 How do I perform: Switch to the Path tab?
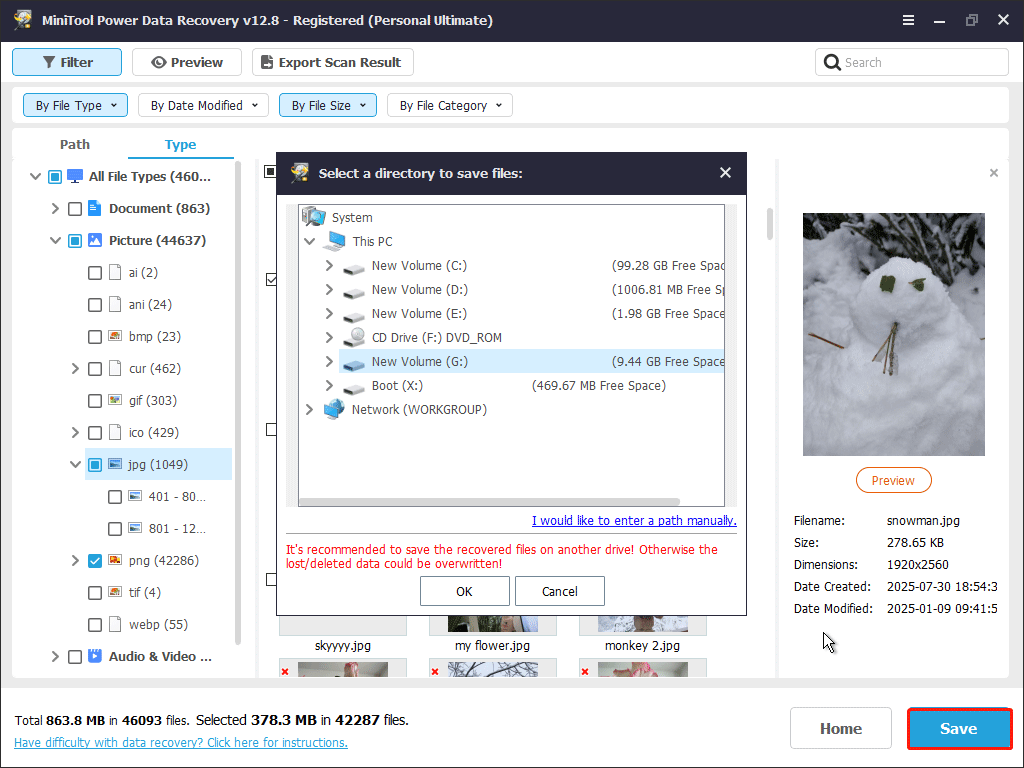[74, 144]
